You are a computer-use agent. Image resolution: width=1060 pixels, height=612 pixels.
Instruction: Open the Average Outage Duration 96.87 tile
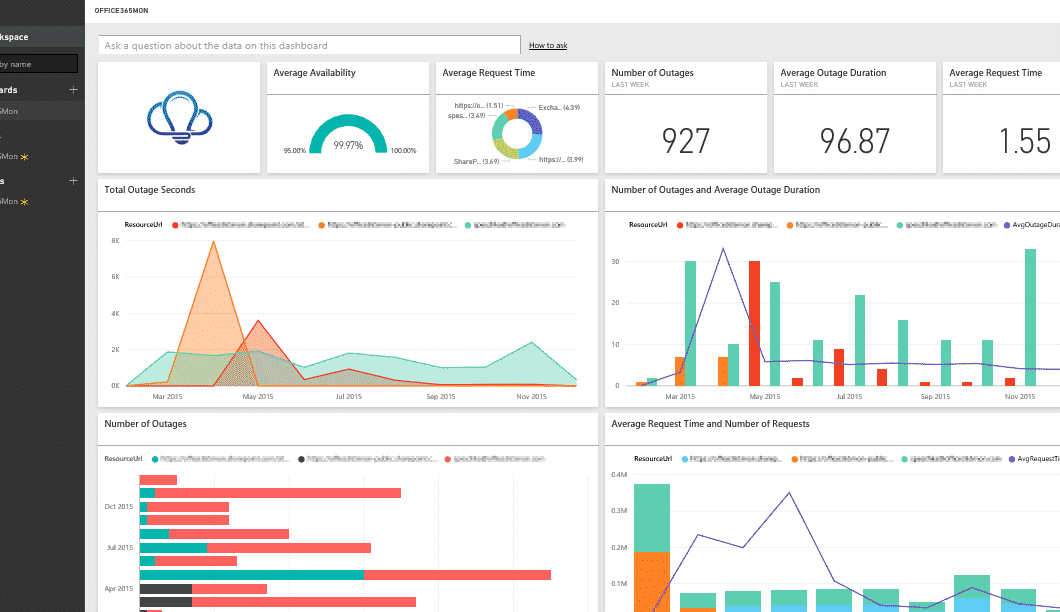pos(854,118)
